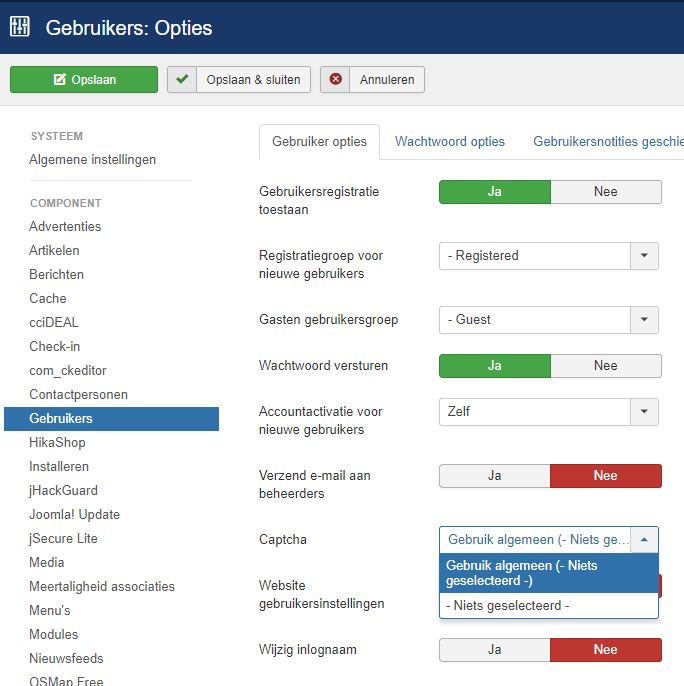Viewport: 684px width, 686px height.
Task: Set Wachtwoord versturen to Nee
Action: [605, 366]
